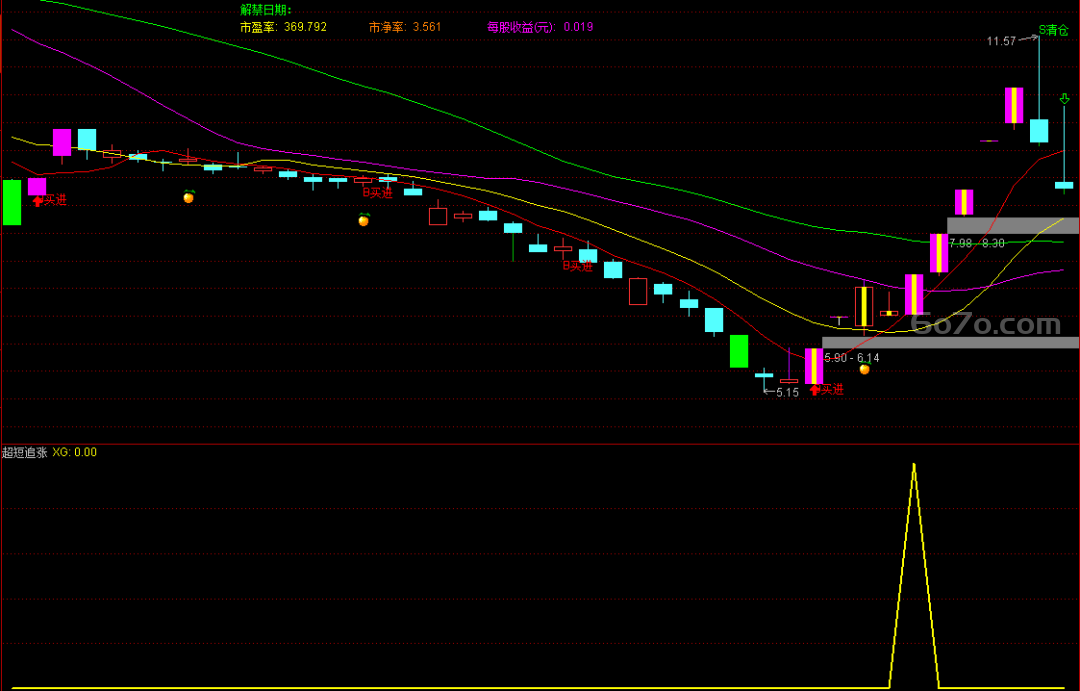Click the peak of the yellow XG spike
Screen dimensions: 1080x691
point(914,464)
